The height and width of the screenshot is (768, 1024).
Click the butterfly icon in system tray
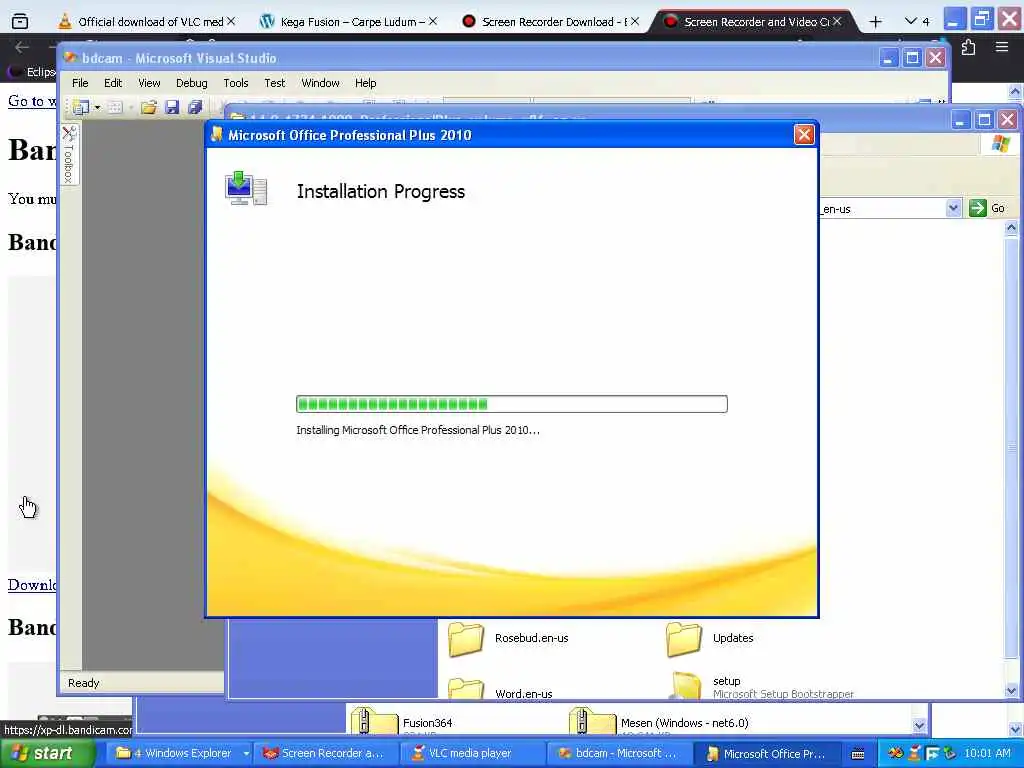[895, 754]
